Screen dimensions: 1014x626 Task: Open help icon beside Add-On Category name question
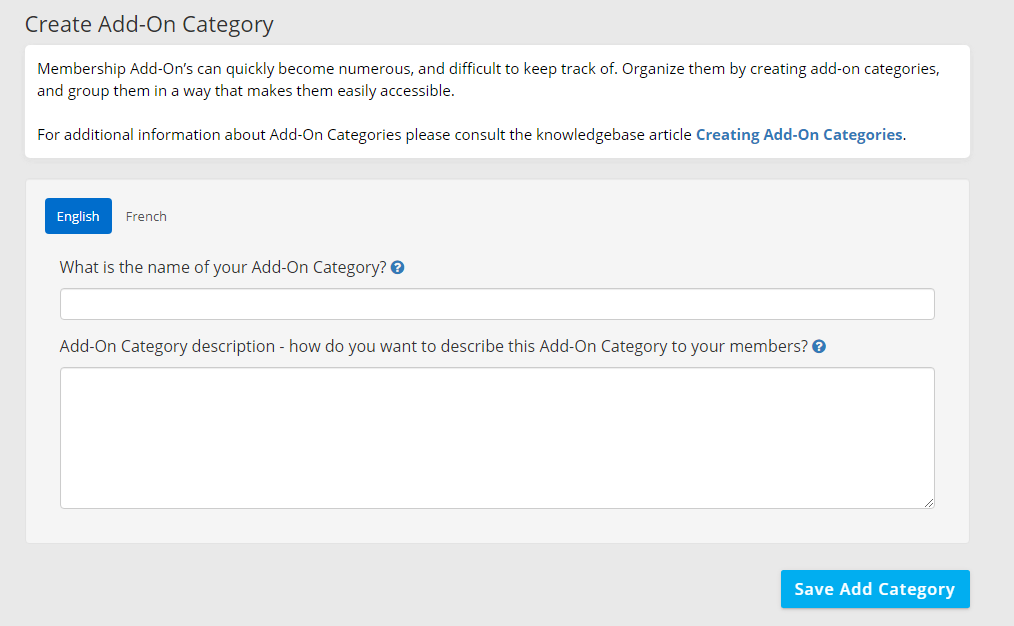pos(398,268)
